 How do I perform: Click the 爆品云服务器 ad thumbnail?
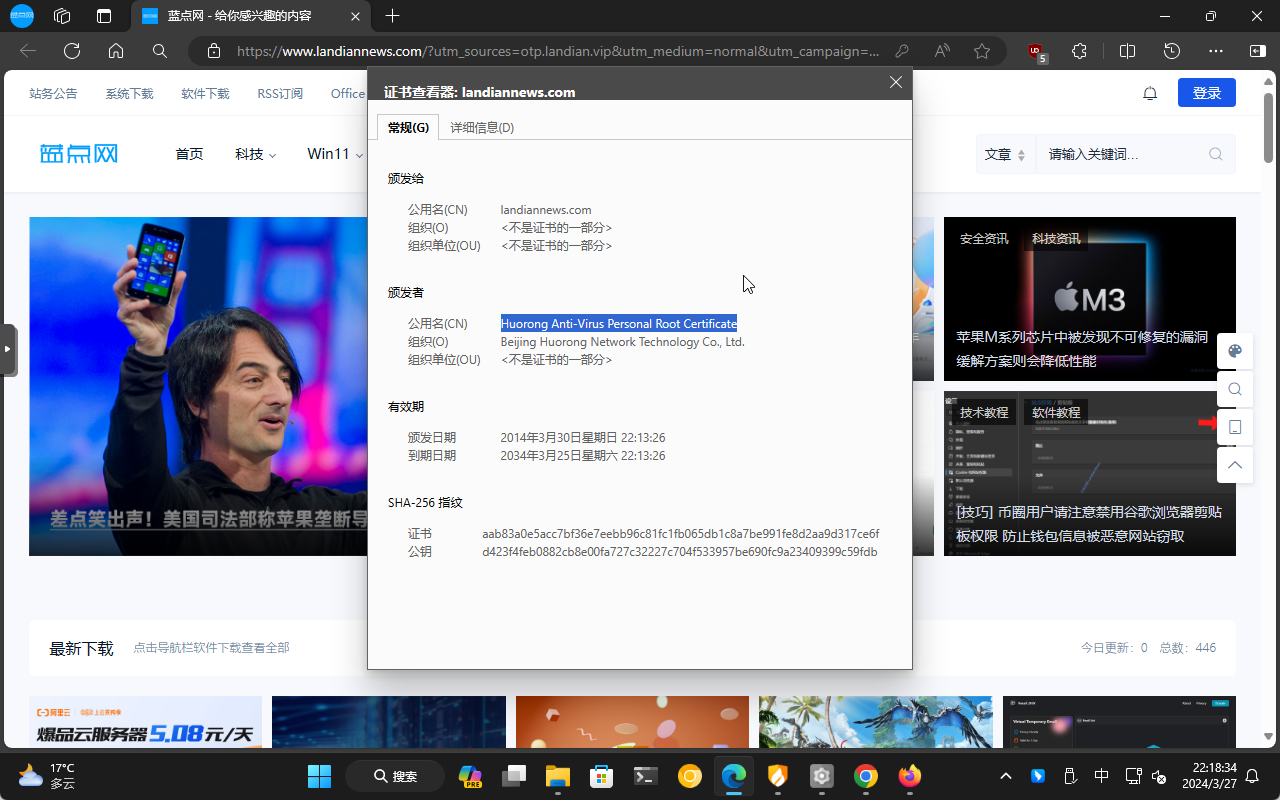coord(146,722)
